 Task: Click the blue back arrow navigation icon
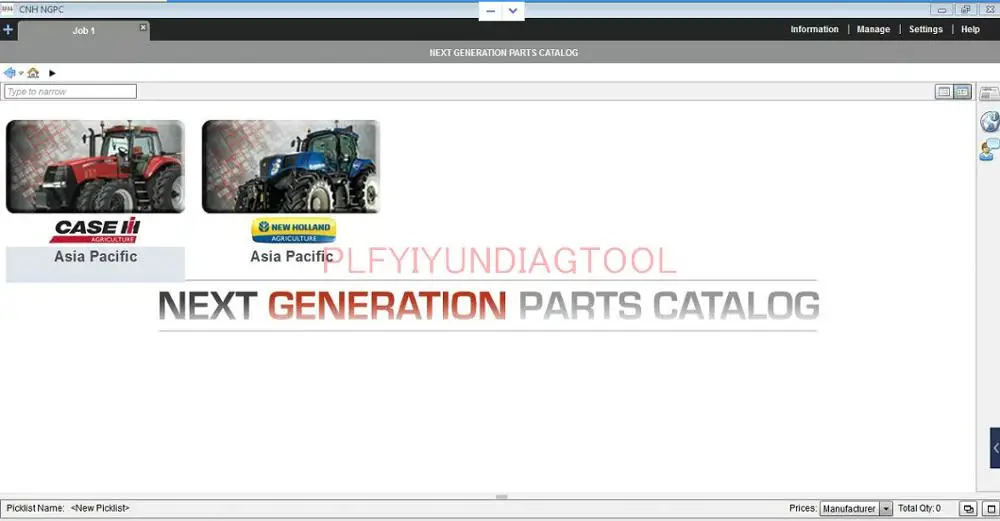[9, 73]
